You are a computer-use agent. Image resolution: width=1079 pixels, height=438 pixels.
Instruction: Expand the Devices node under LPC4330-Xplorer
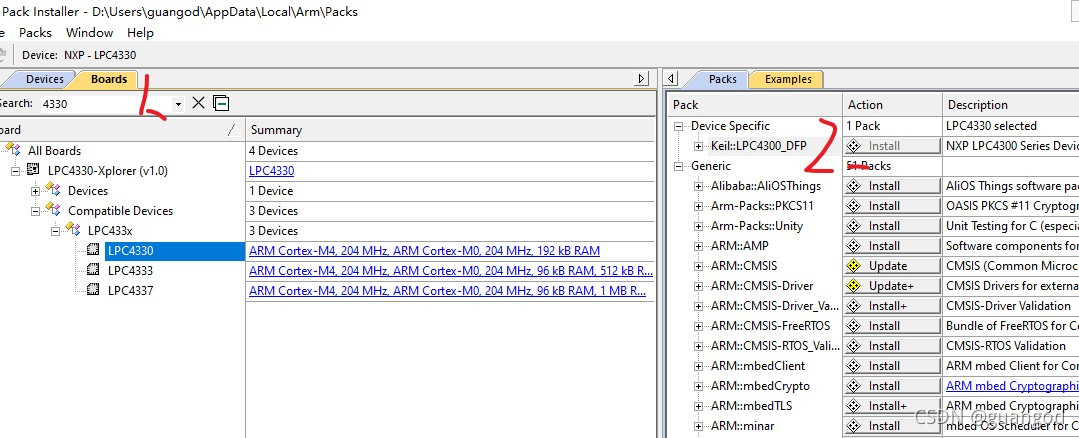(x=35, y=191)
